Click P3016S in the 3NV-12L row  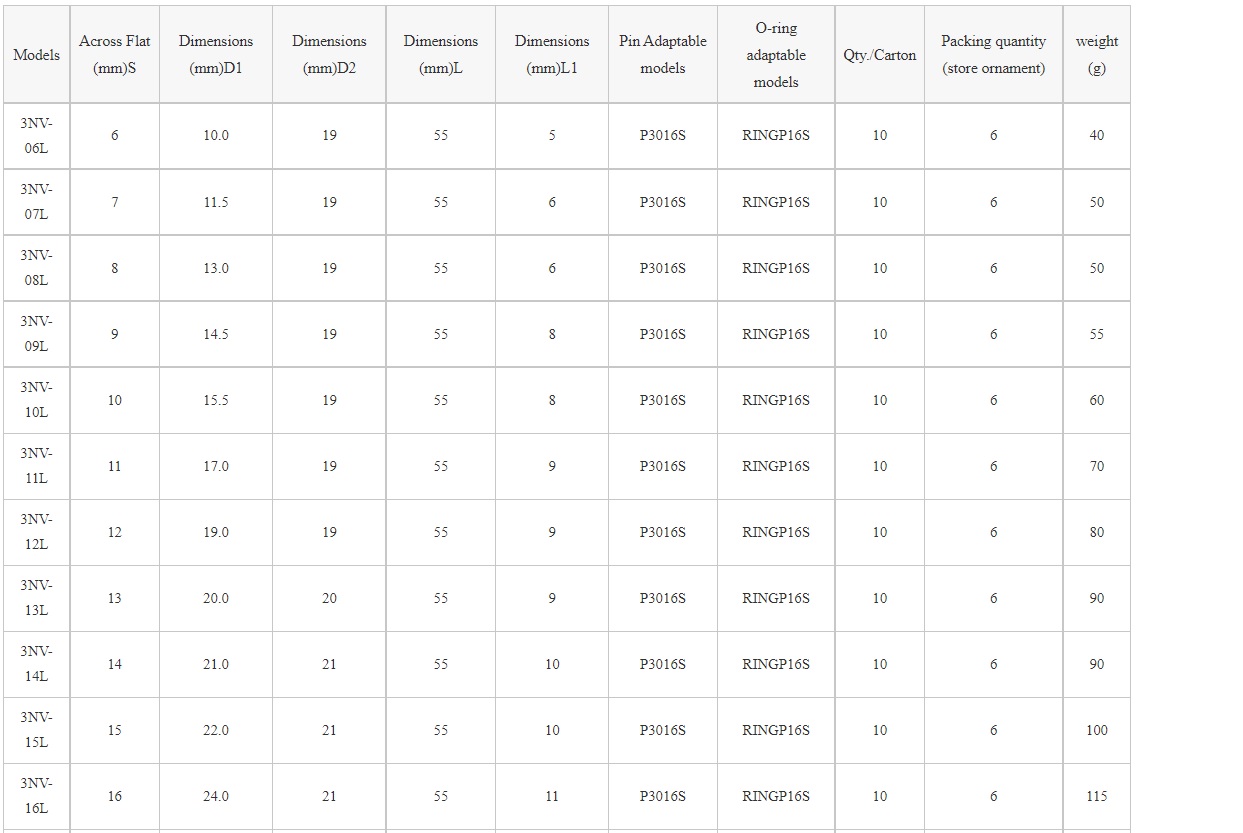pos(663,532)
